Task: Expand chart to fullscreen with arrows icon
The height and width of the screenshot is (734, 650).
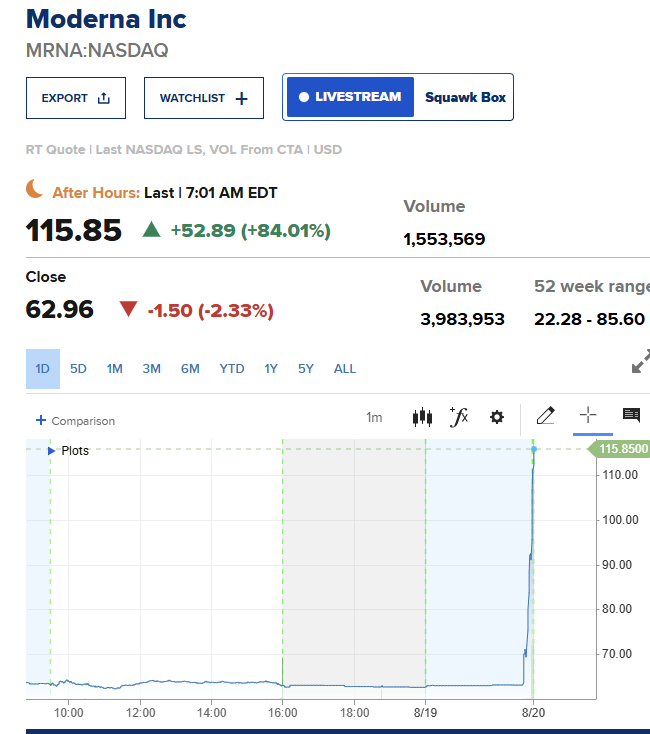Action: (641, 361)
